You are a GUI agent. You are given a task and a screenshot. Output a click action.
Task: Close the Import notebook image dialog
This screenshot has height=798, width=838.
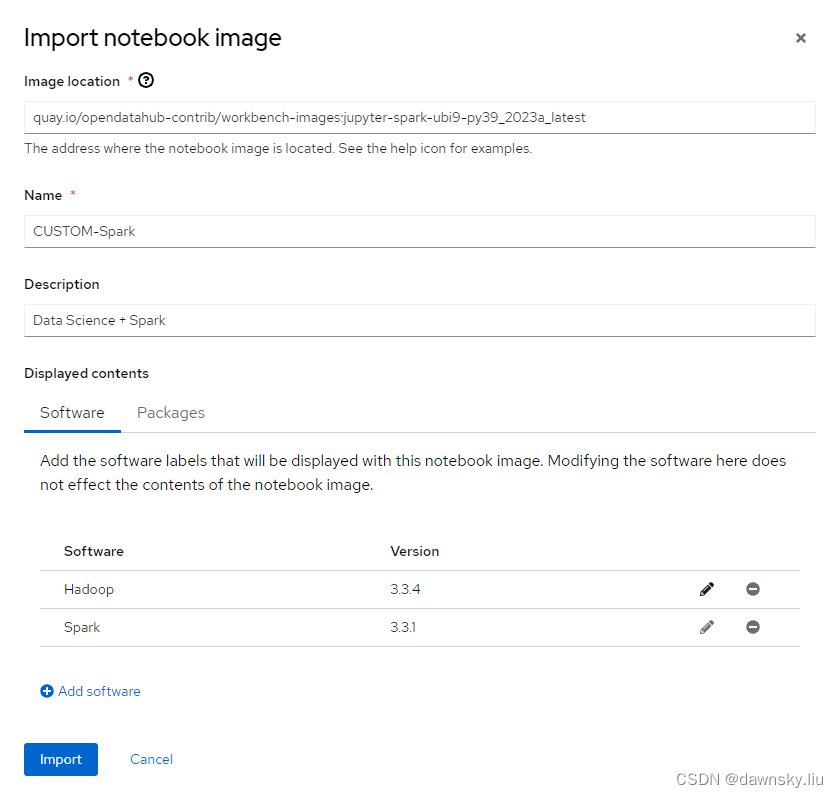[x=800, y=38]
